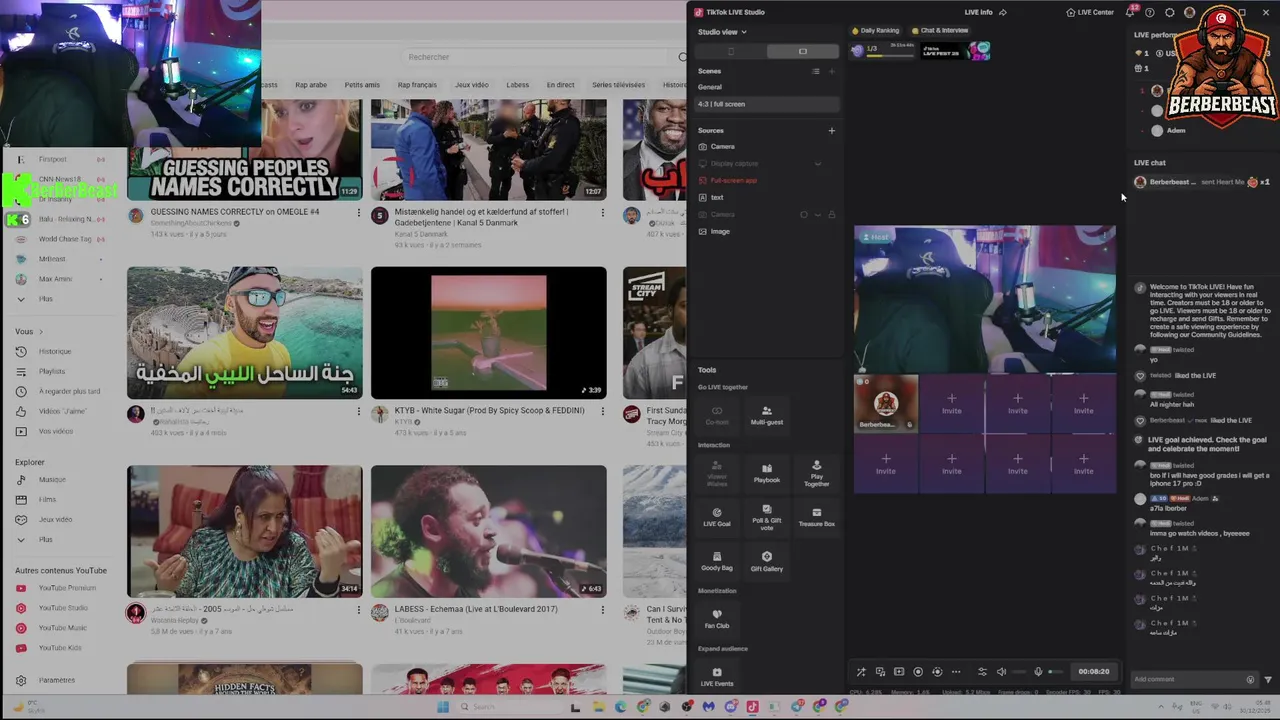Click the share arrow beside LIVE info
Viewport: 1280px width, 720px height.
click(x=1002, y=12)
